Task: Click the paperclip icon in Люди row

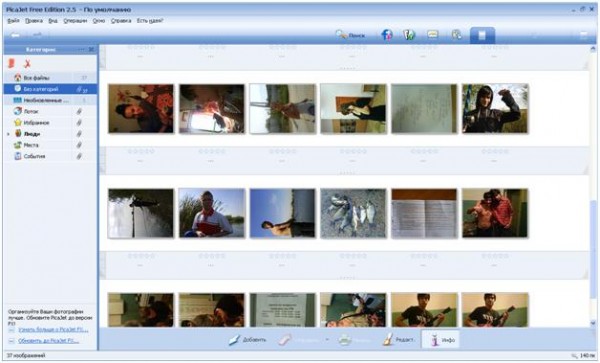Action: tap(79, 134)
